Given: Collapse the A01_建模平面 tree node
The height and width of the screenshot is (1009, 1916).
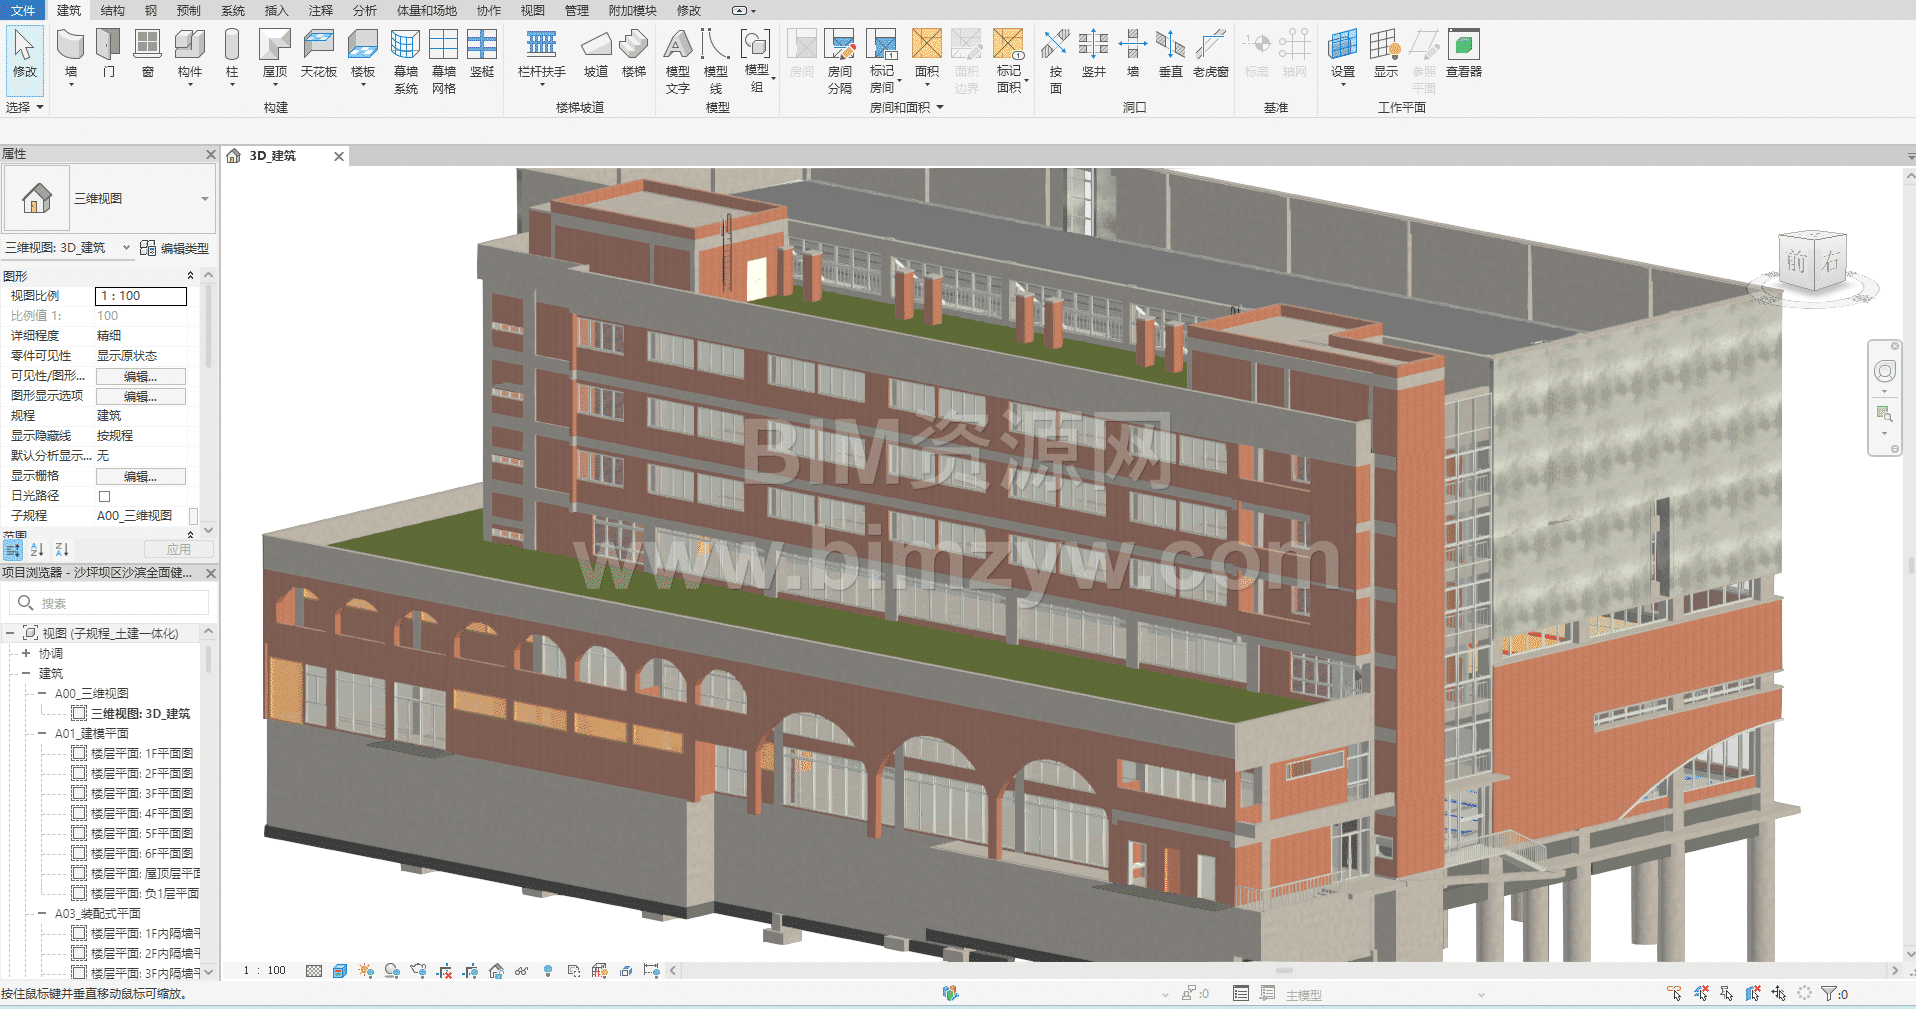Looking at the screenshot, I should click(42, 733).
